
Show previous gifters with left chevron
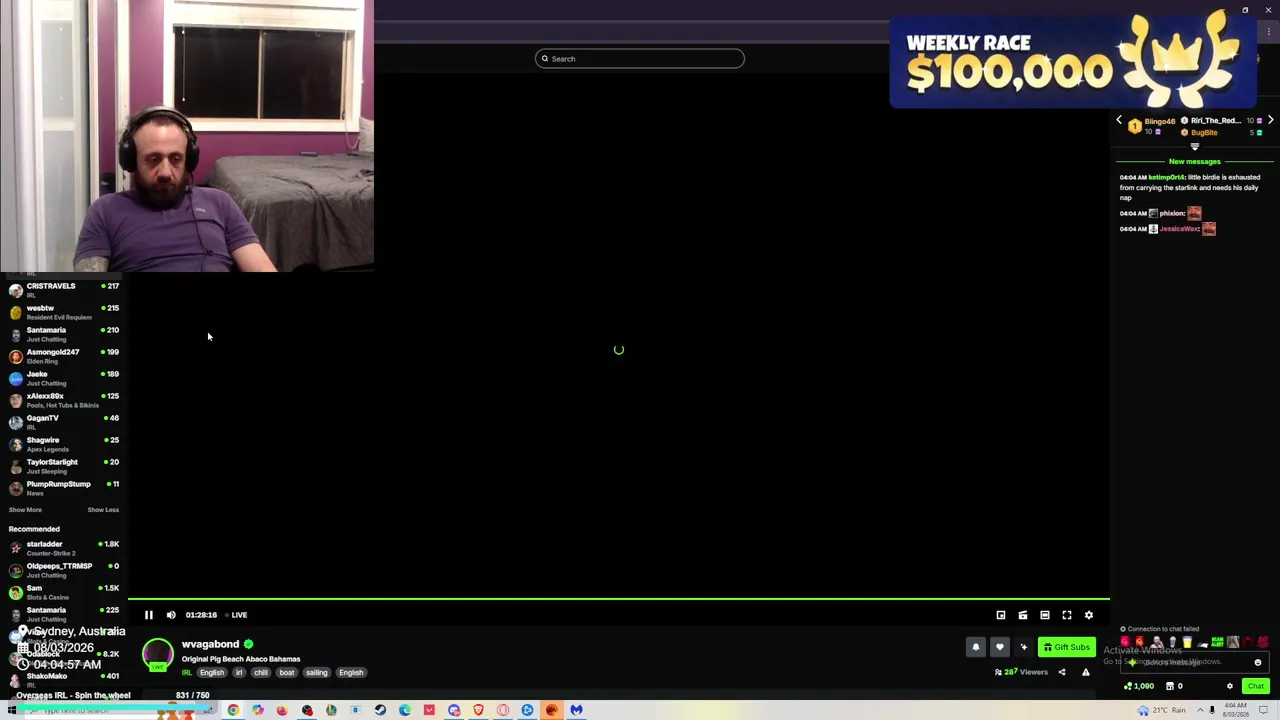[1119, 121]
